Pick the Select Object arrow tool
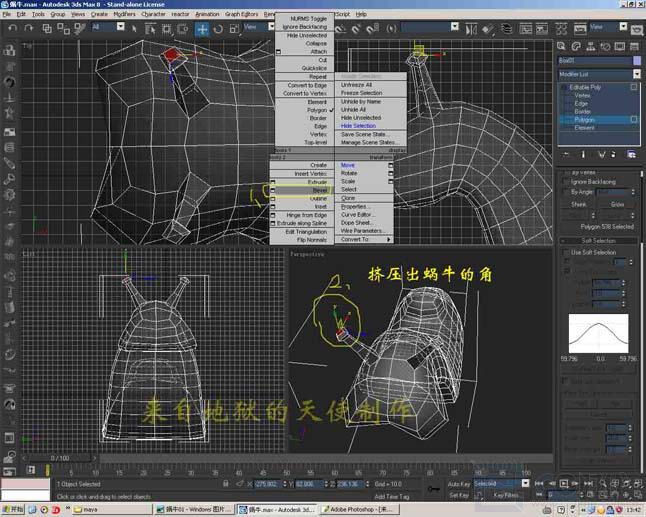 coord(134,28)
